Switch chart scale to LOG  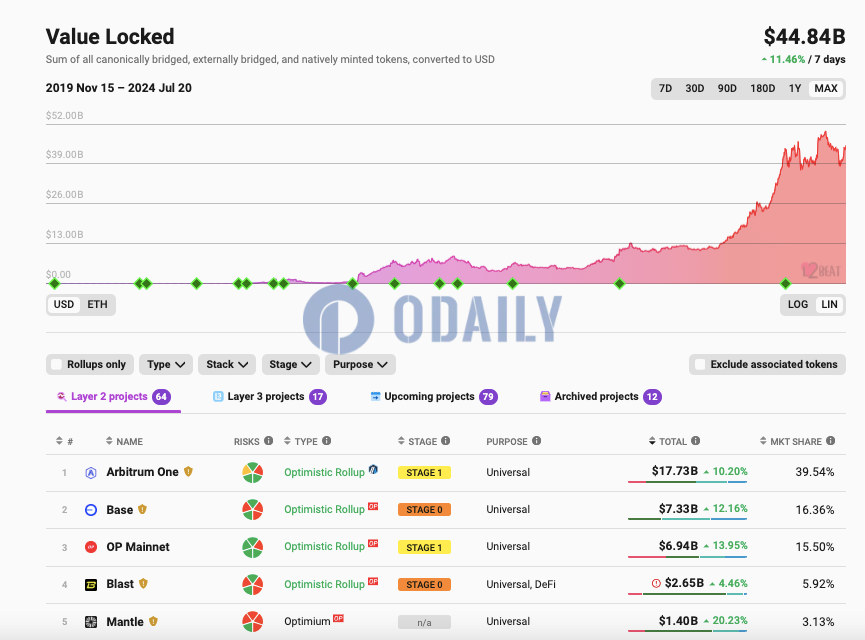click(x=798, y=304)
